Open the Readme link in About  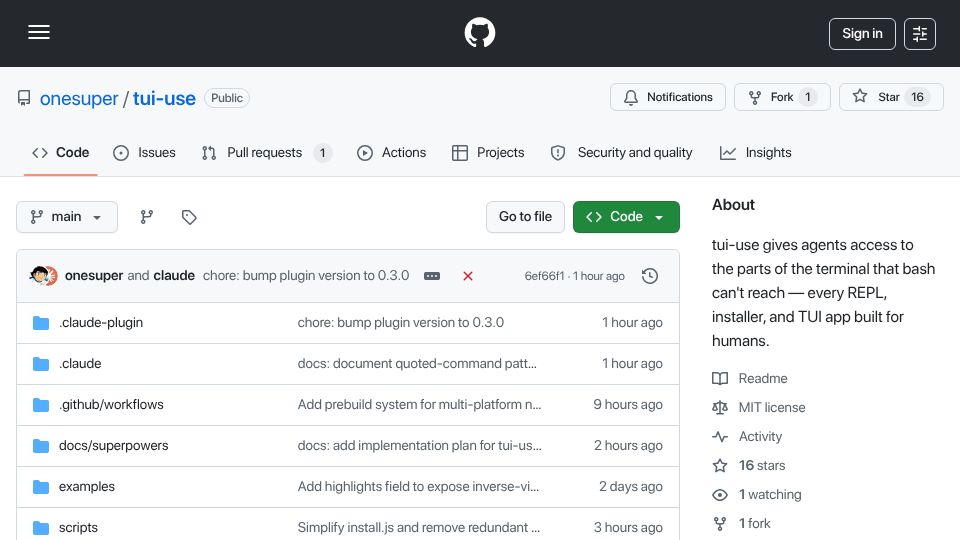coord(763,378)
